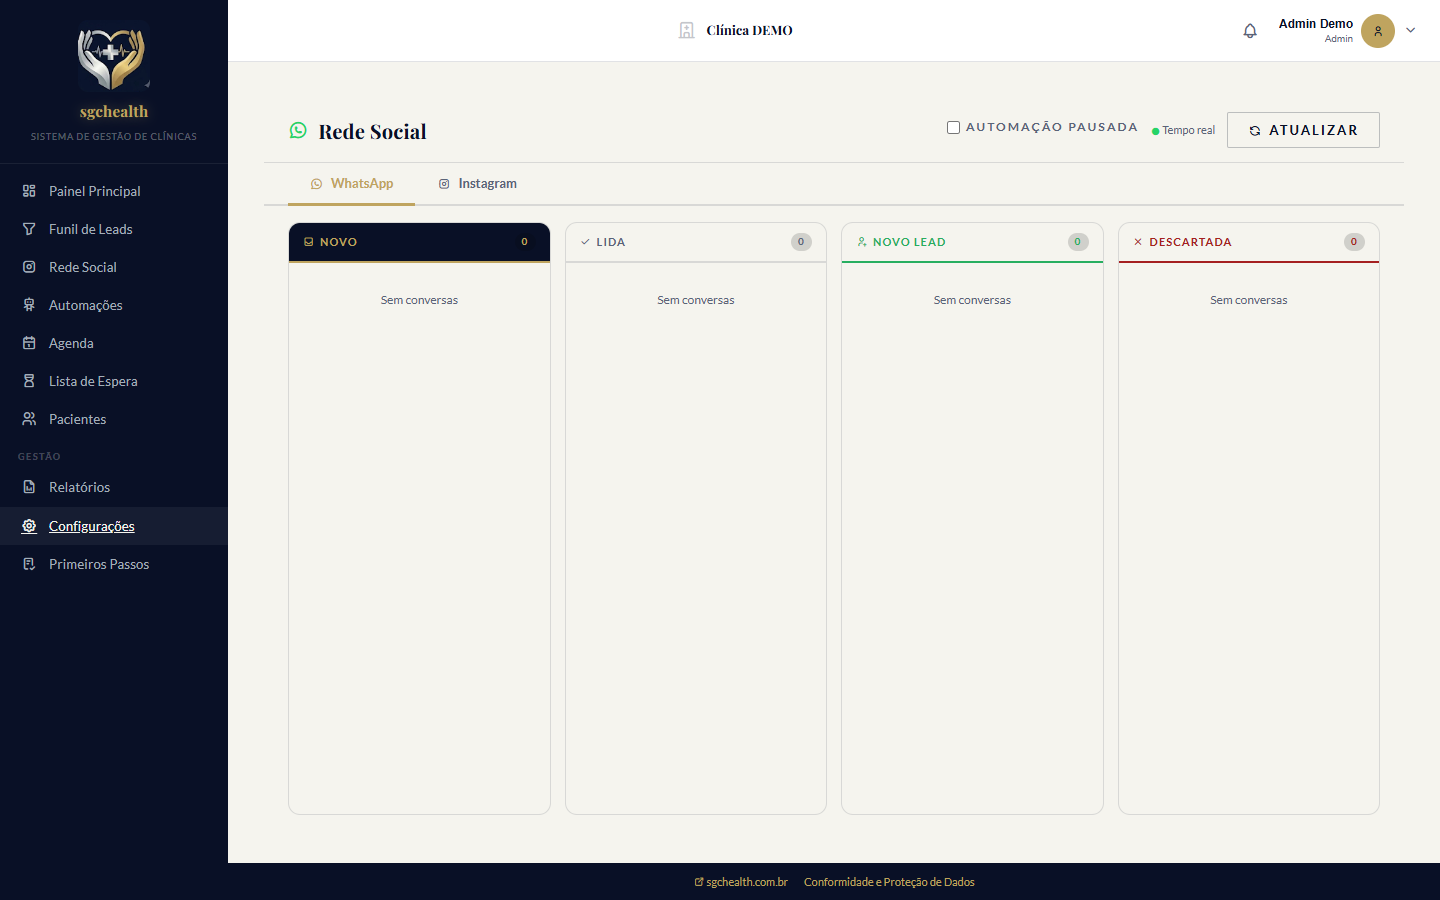Go to Pacientes in sidebar
Screen dimensions: 1440x900
(114, 419)
